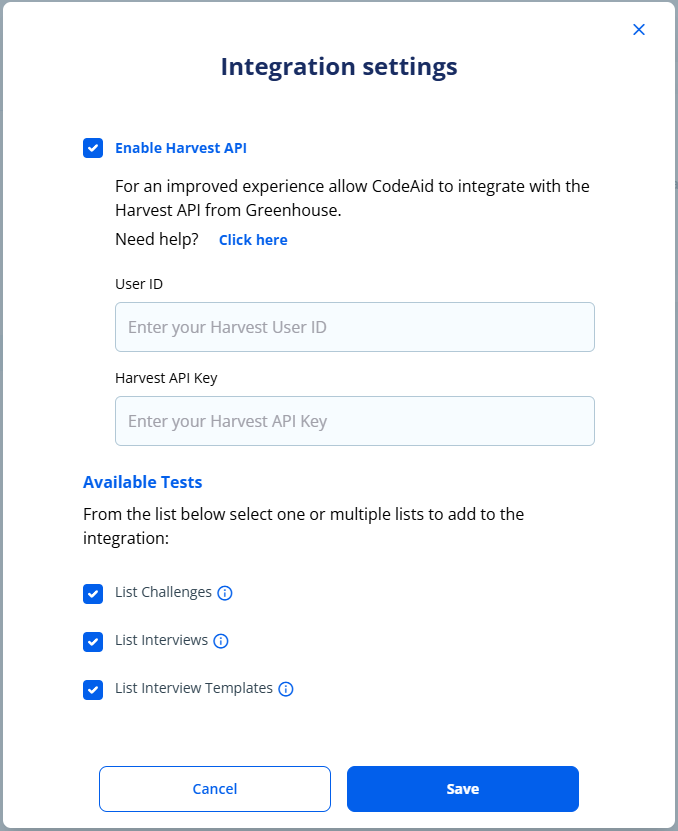Screen dimensions: 678x831
Task: Focus the Harvest User ID input field
Action: [355, 327]
